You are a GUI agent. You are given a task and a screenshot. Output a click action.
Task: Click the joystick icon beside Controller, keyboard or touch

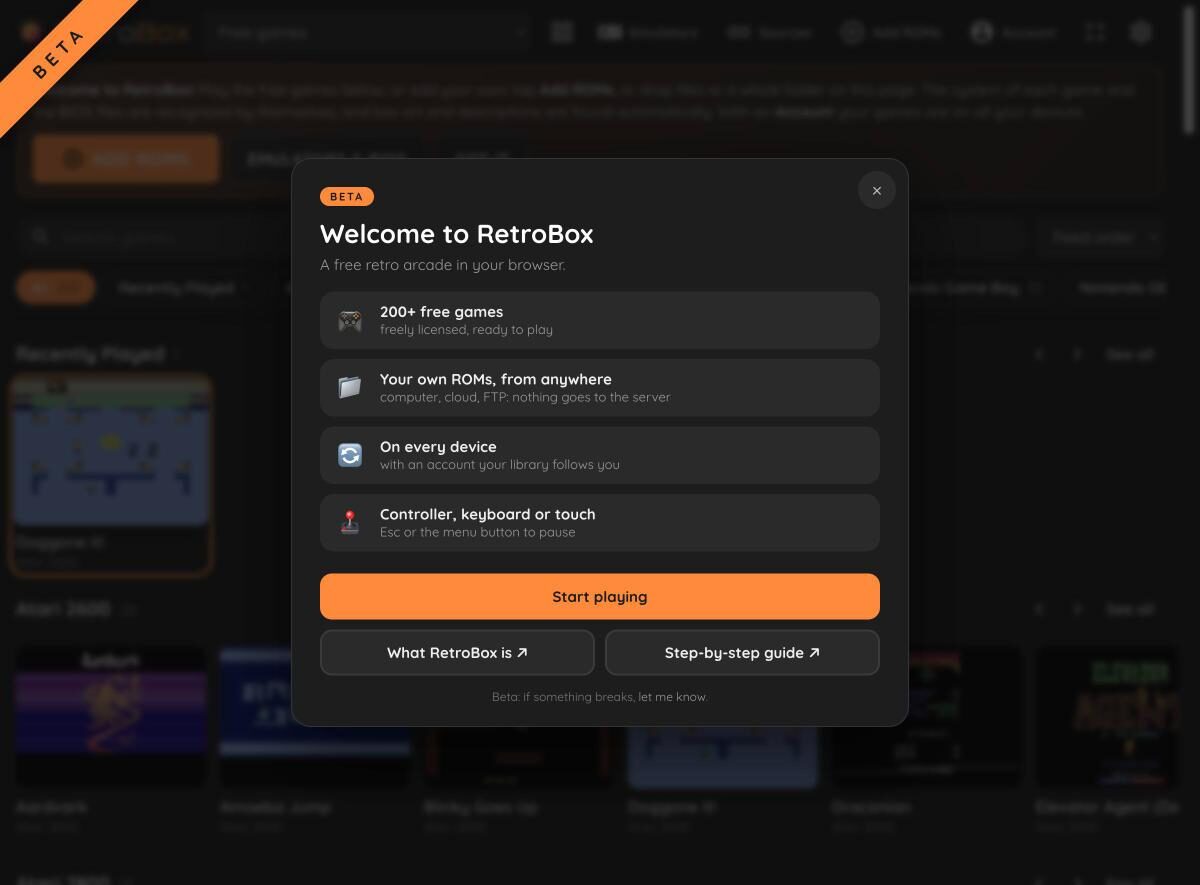point(350,522)
